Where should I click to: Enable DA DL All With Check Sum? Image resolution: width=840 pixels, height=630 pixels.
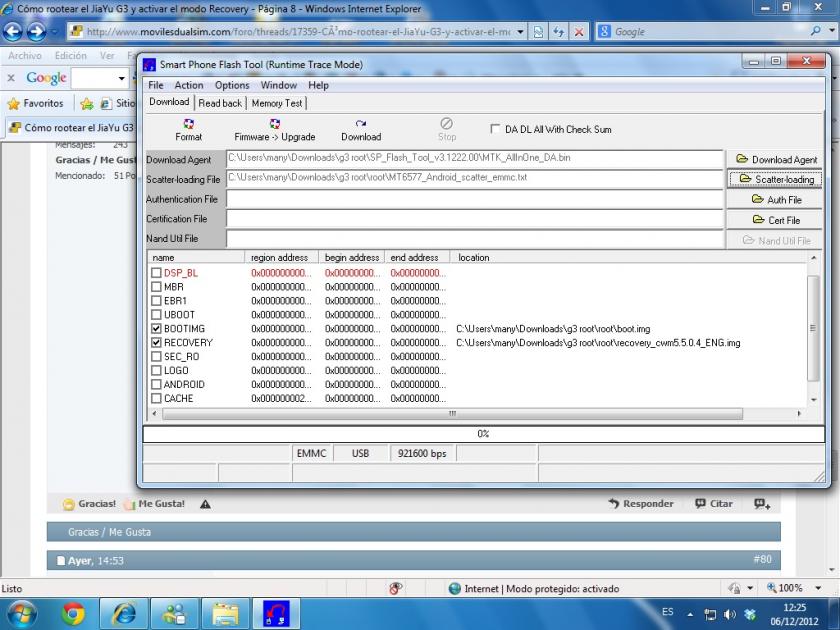[495, 129]
